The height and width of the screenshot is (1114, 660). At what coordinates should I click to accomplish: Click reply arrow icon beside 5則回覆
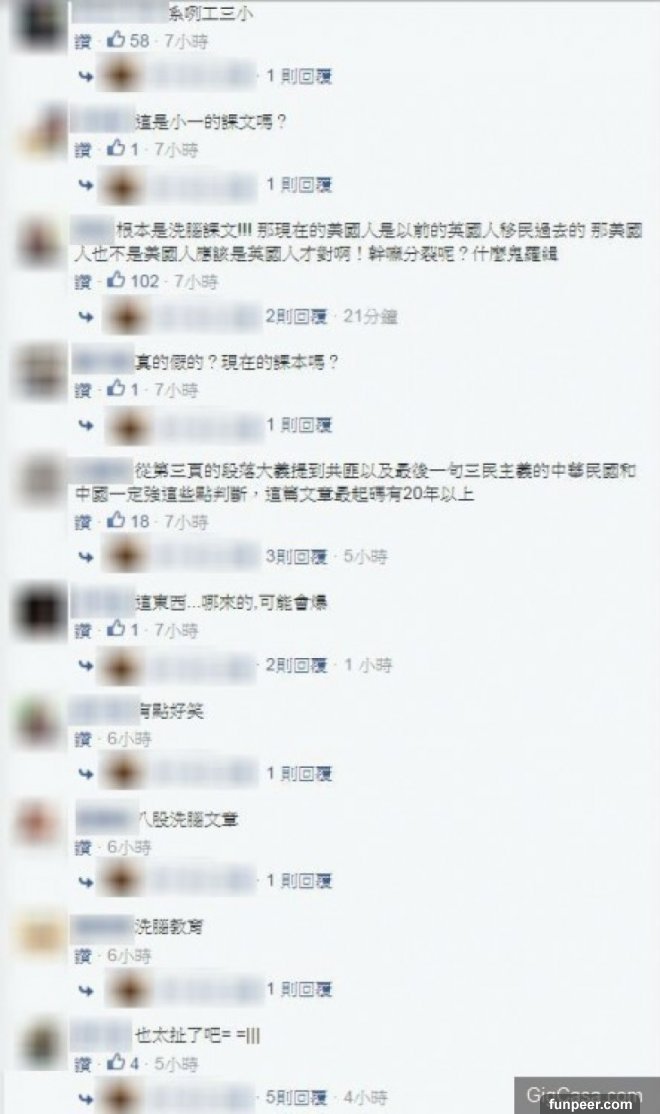86,1098
